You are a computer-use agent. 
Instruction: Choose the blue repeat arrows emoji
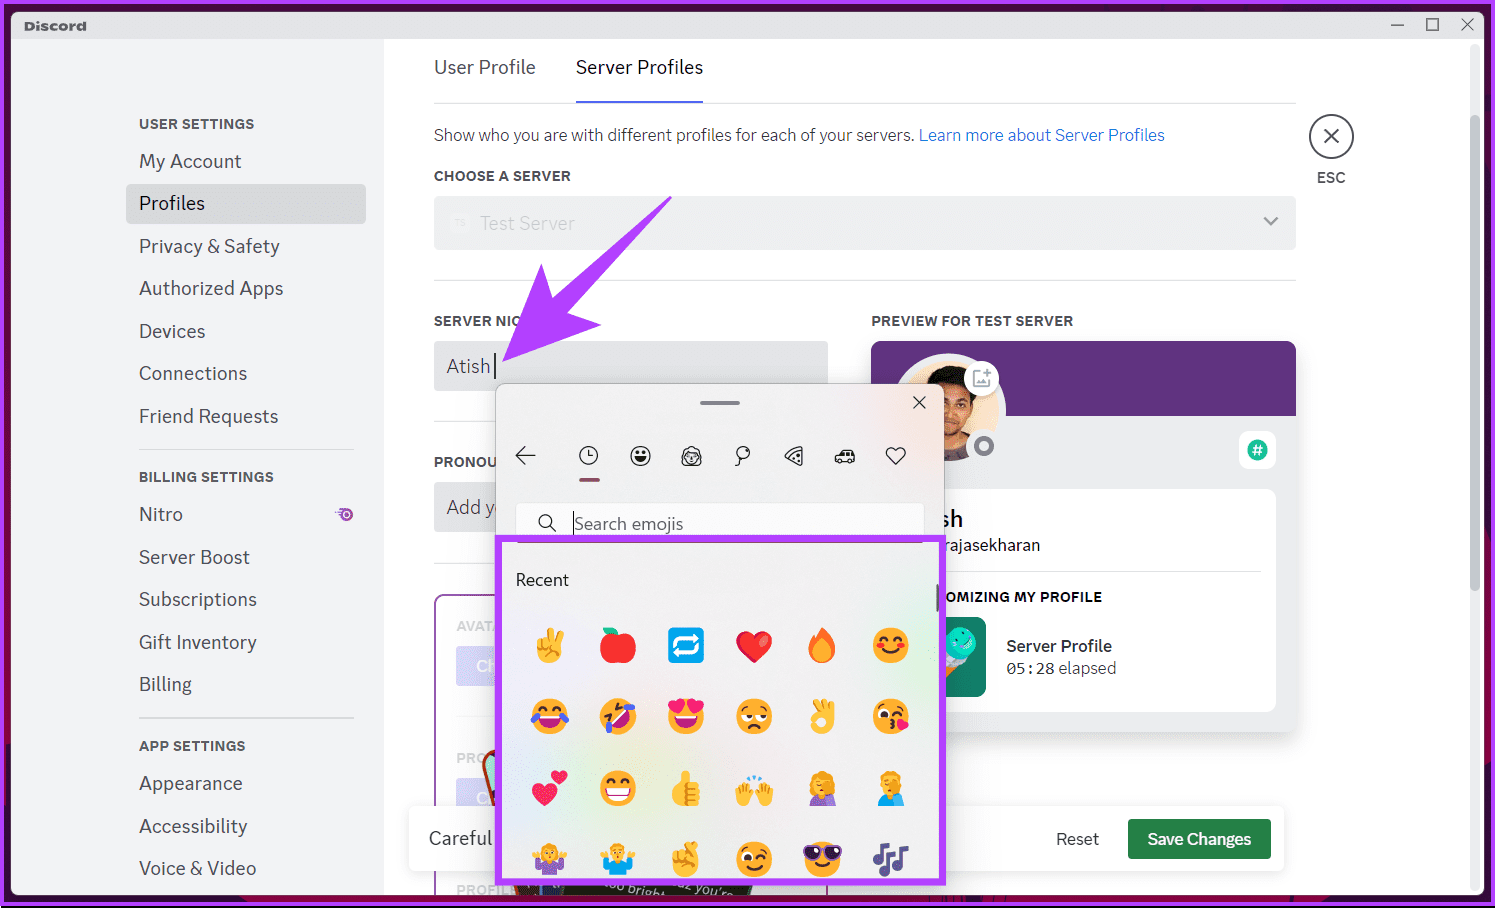tap(686, 645)
